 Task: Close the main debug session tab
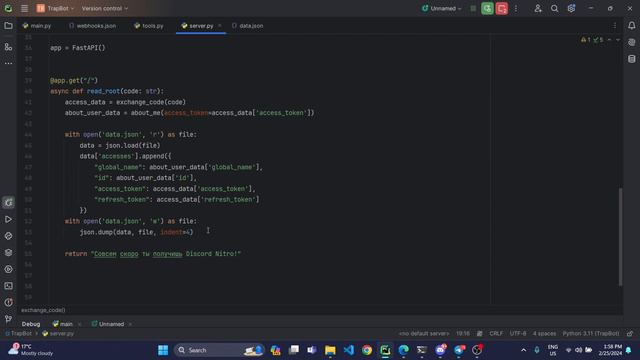(80, 324)
